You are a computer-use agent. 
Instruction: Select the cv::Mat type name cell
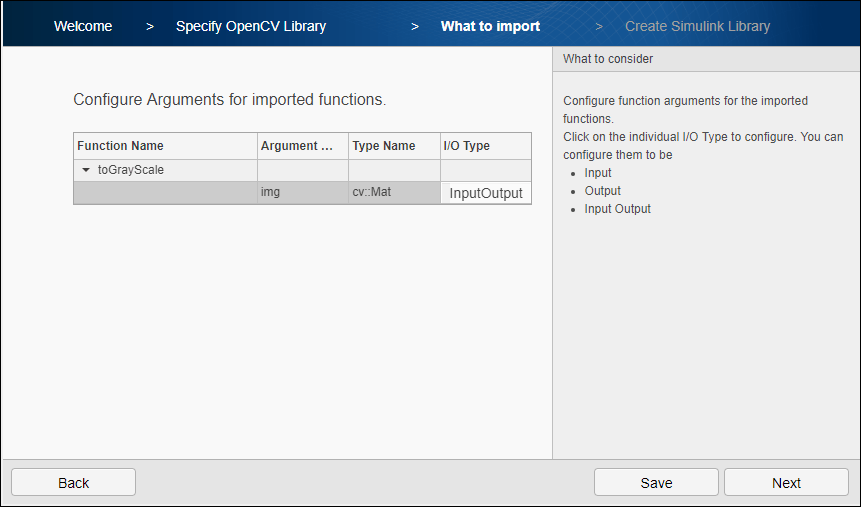pyautogui.click(x=394, y=192)
